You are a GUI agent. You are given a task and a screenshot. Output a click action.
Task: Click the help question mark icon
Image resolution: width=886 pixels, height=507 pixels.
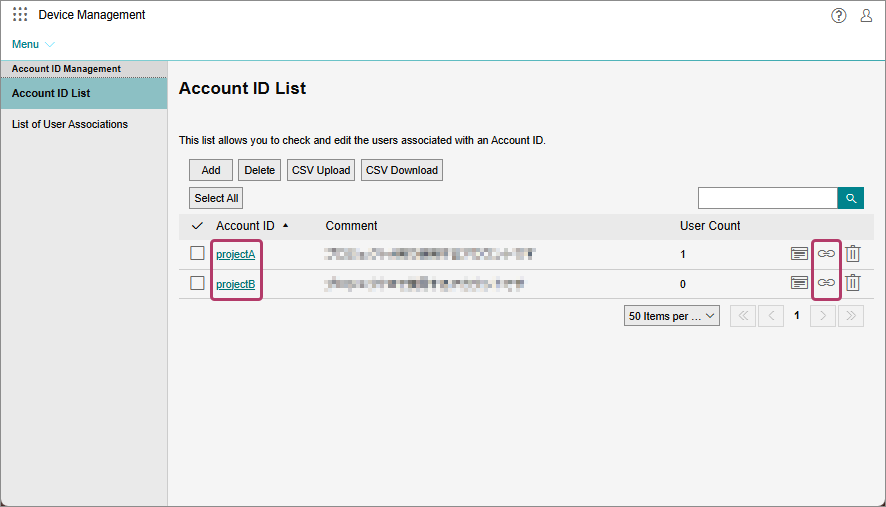(839, 15)
